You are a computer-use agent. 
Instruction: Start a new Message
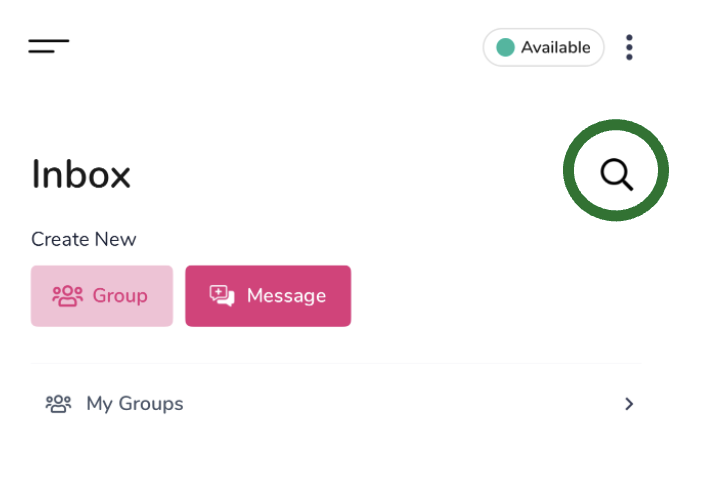point(268,296)
